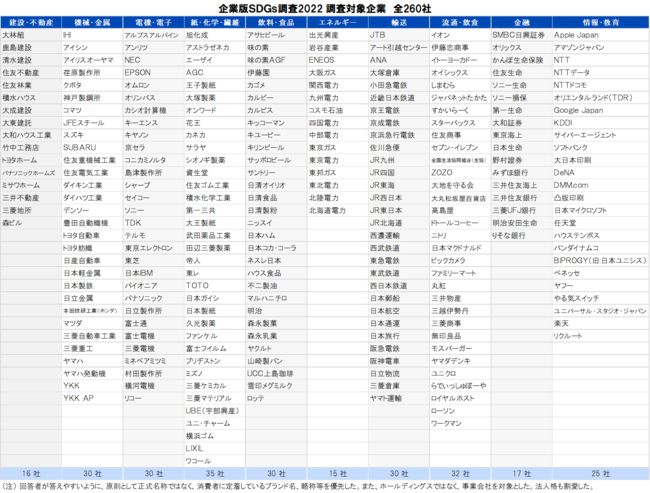Click the 情報・教育 column header

coord(601,22)
